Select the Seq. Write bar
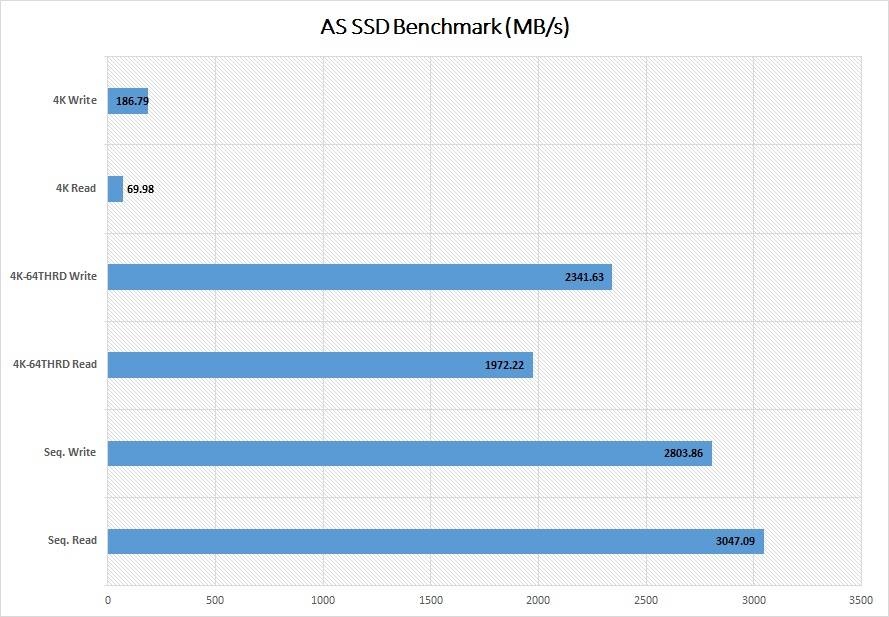Viewport: 889px width, 617px height. 409,453
